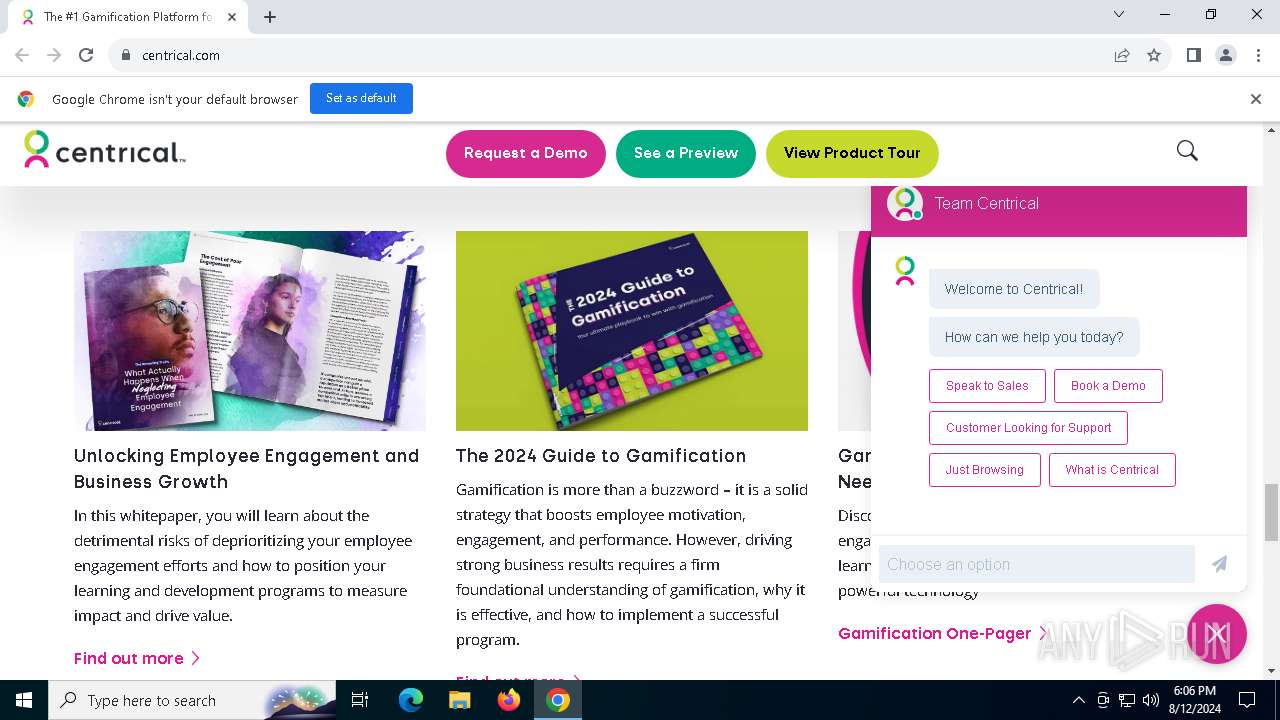Open File Explorer from the taskbar
The height and width of the screenshot is (720, 1280).
click(460, 700)
